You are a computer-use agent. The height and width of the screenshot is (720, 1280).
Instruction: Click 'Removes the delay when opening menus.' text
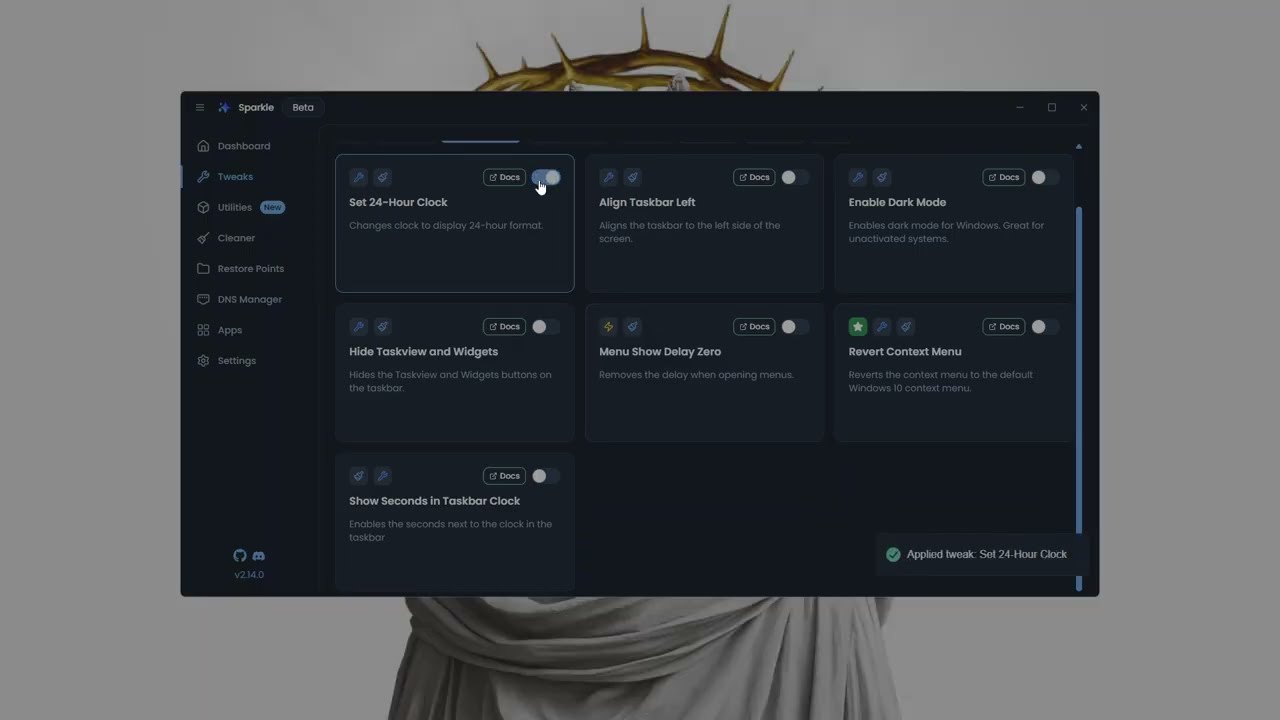(x=696, y=375)
